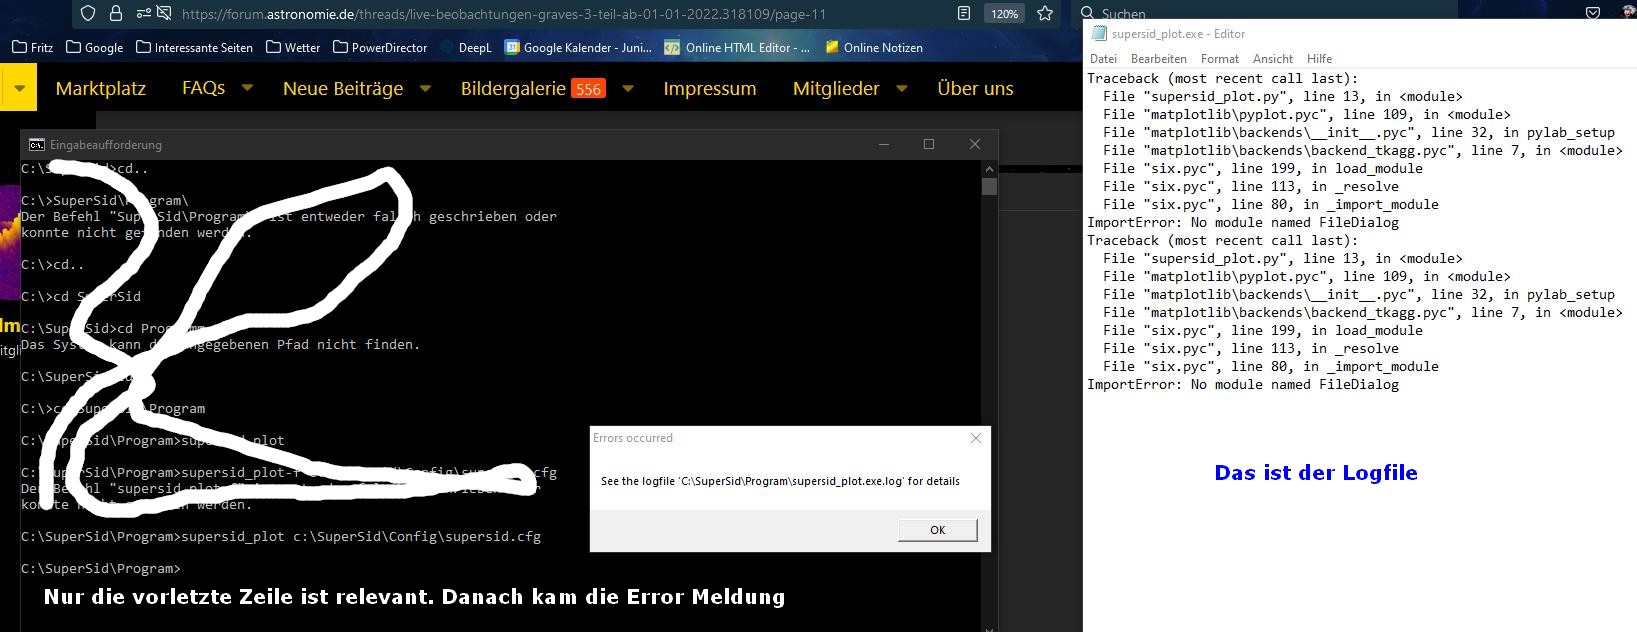This screenshot has width=1637, height=632.
Task: Open the Ansicht menu in the Editor
Action: (1273, 59)
